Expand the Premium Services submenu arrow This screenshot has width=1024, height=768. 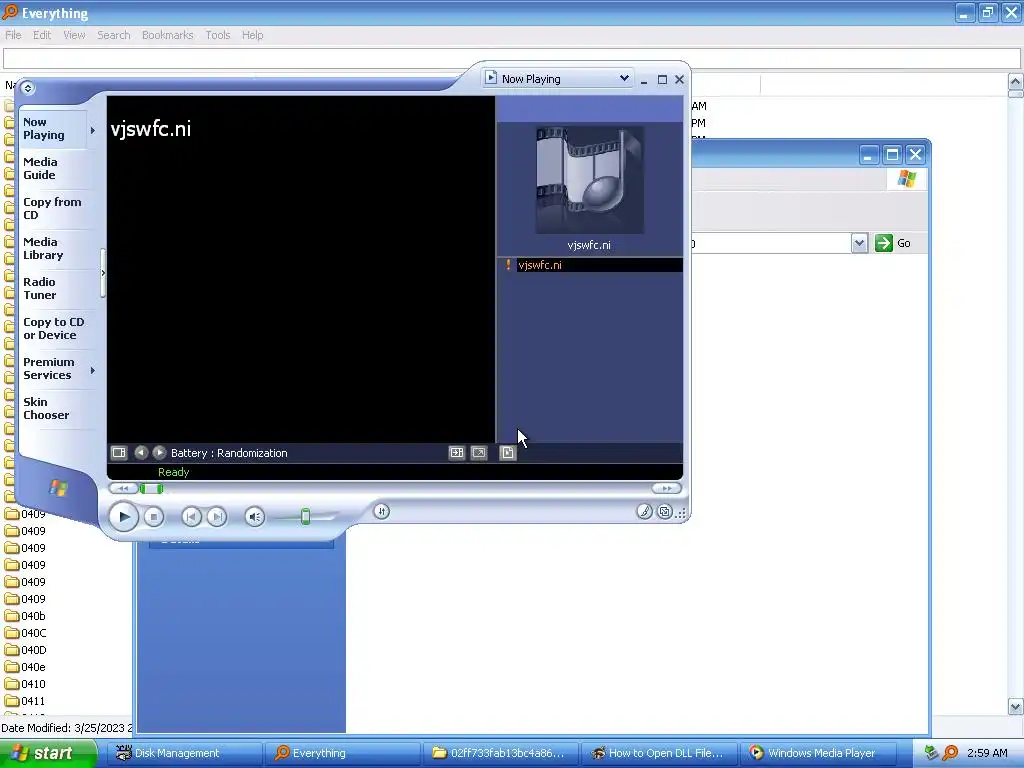[93, 370]
